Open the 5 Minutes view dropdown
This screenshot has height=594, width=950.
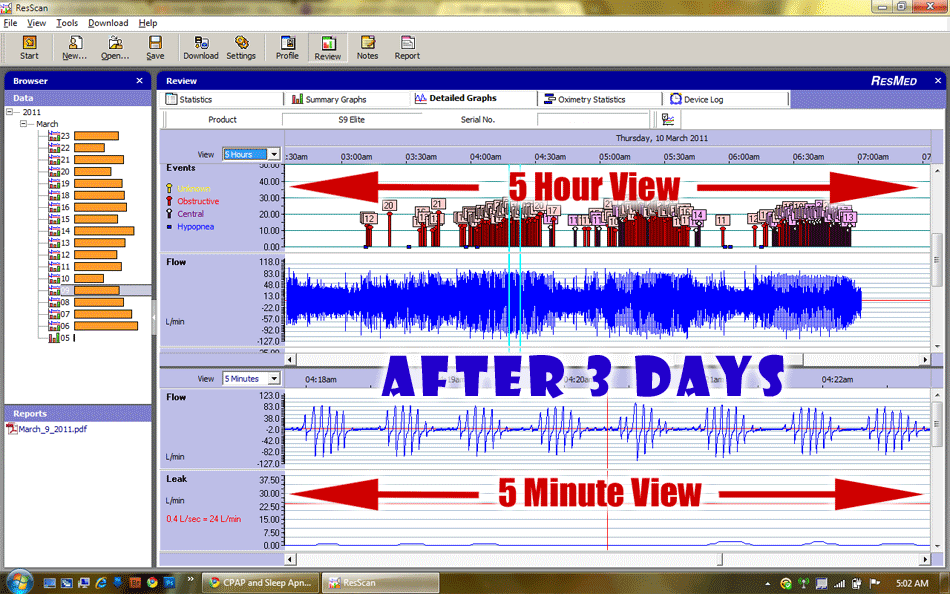point(273,379)
